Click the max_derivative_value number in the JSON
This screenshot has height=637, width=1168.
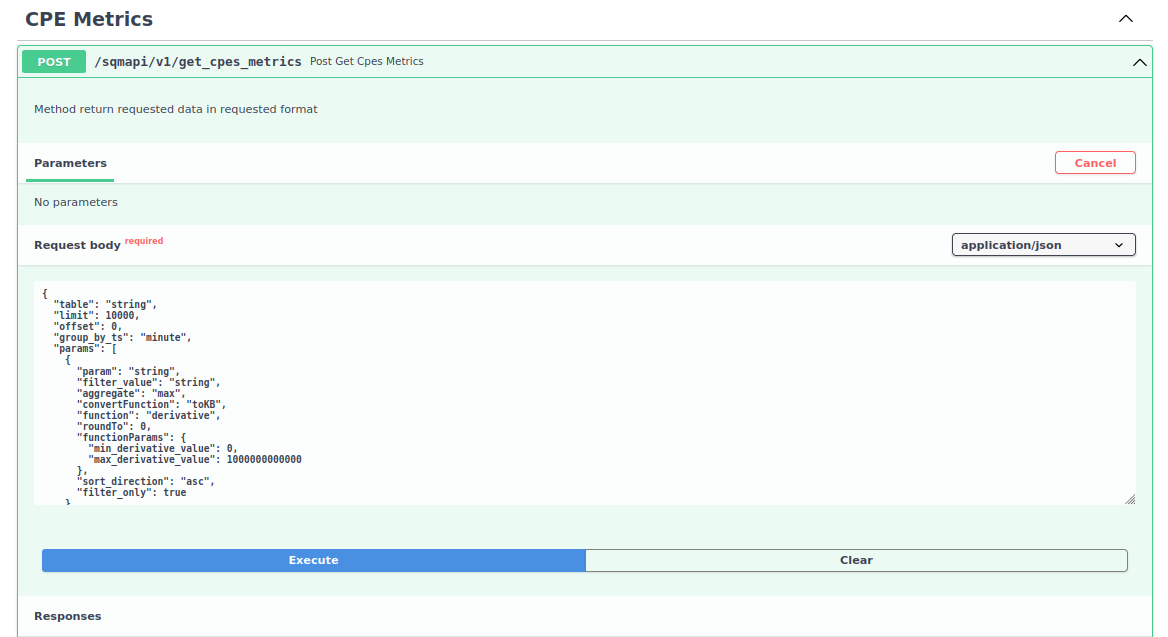pyautogui.click(x=264, y=459)
